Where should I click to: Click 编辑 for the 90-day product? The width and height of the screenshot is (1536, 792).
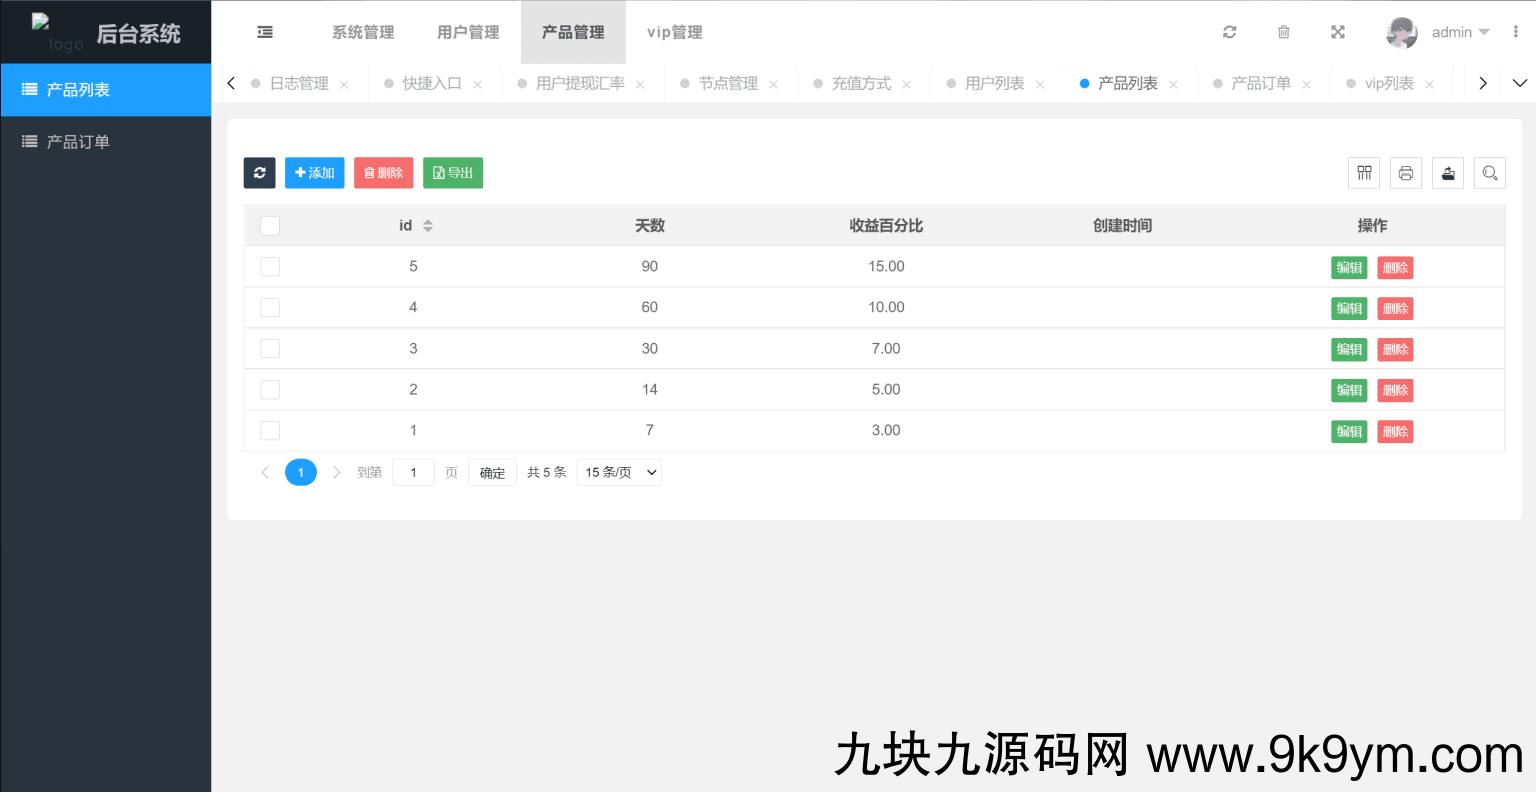click(x=1348, y=268)
